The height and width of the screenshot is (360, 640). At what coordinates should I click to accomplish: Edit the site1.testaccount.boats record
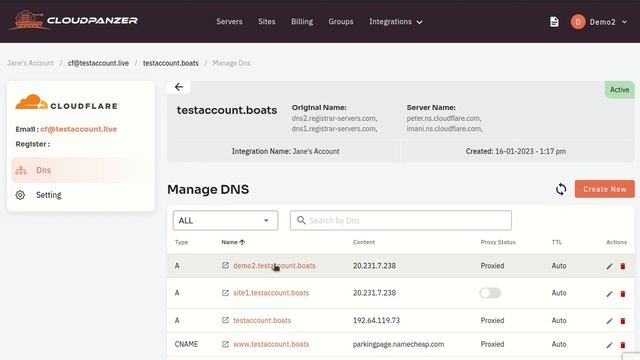(609, 293)
